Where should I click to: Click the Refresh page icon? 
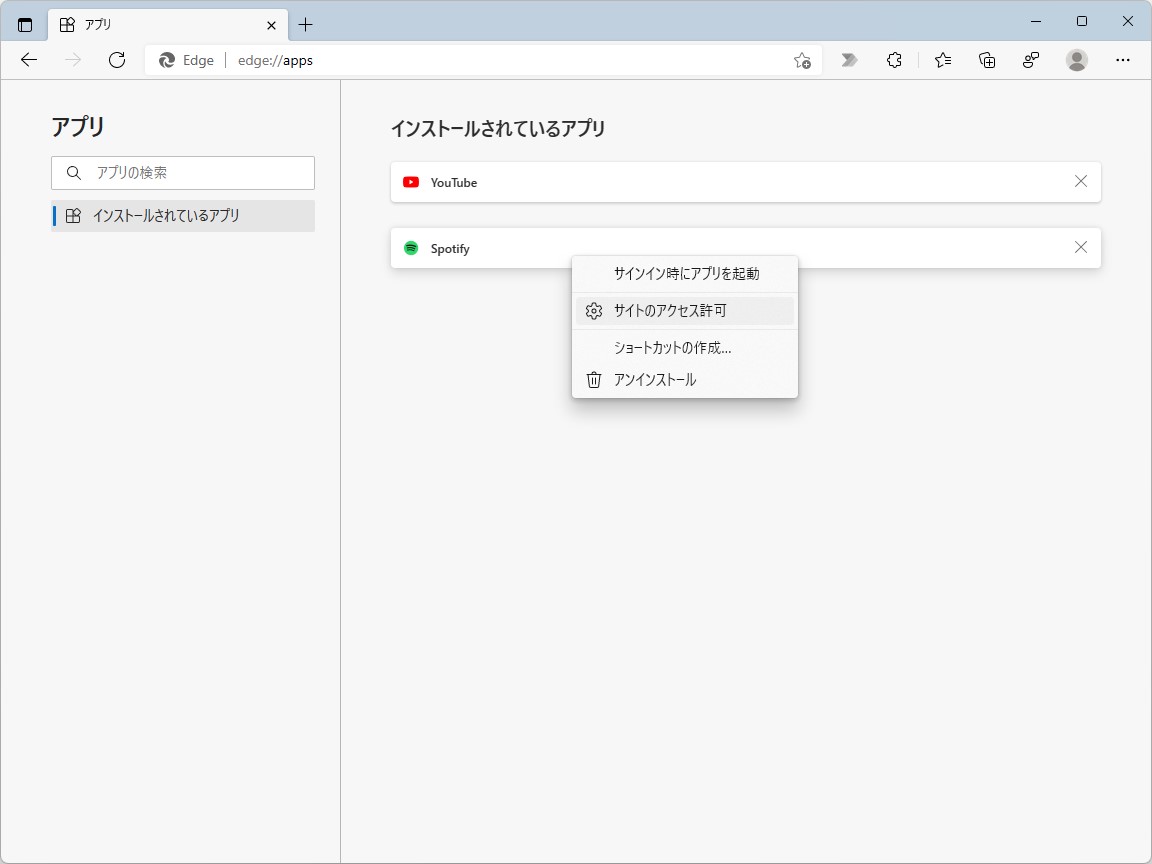pyautogui.click(x=117, y=60)
